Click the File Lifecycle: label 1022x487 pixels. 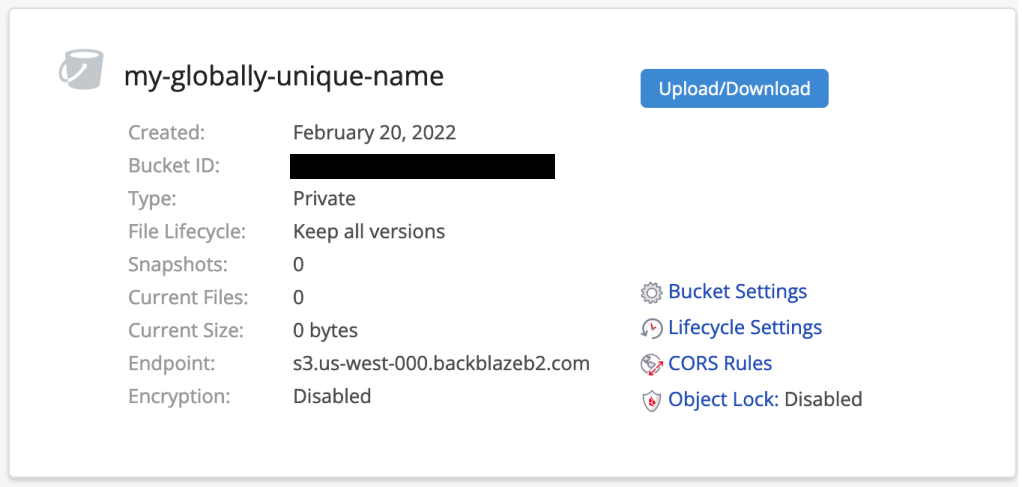(x=187, y=231)
